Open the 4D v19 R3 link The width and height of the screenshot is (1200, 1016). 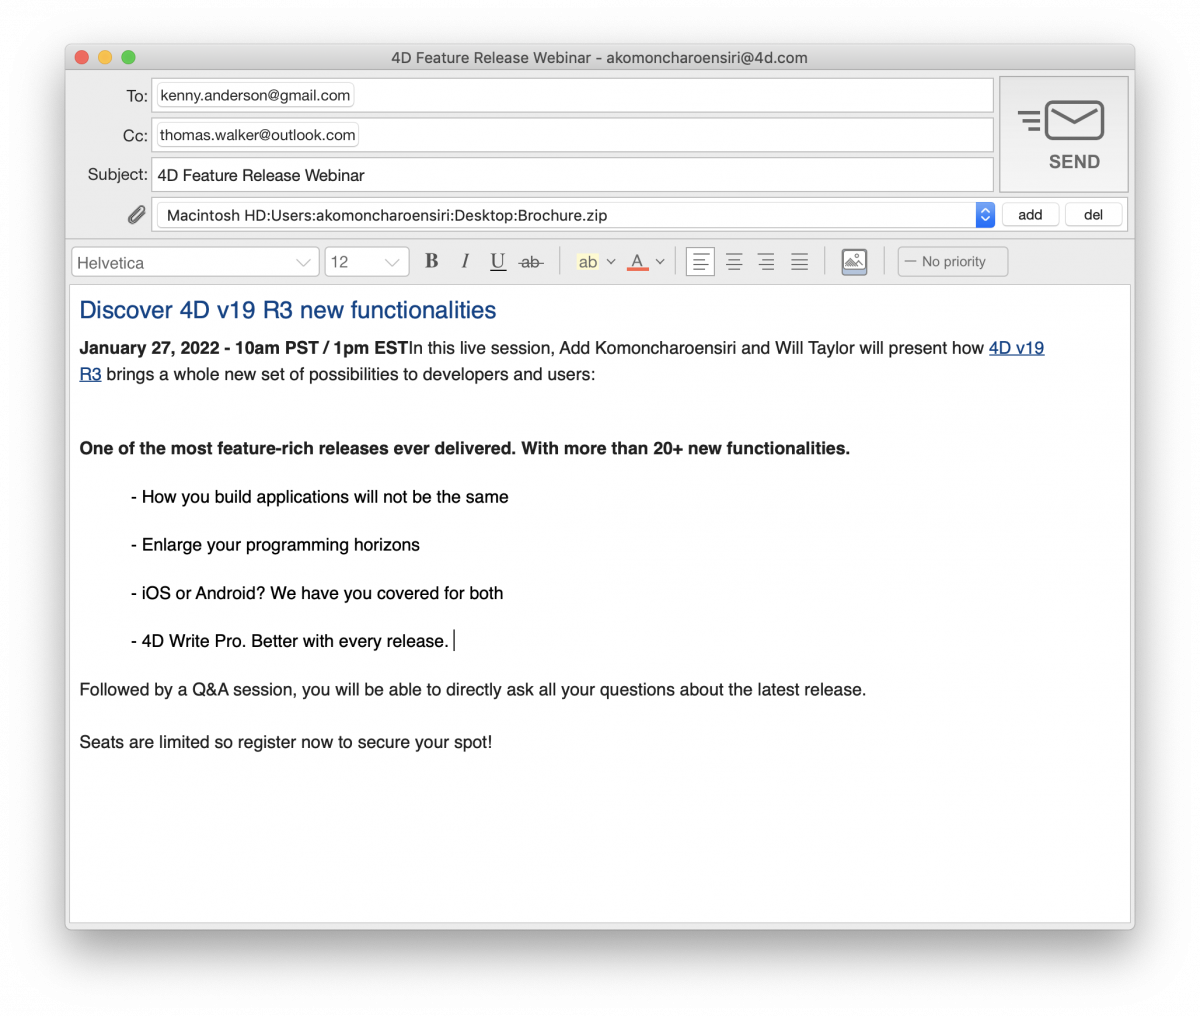coord(1016,348)
